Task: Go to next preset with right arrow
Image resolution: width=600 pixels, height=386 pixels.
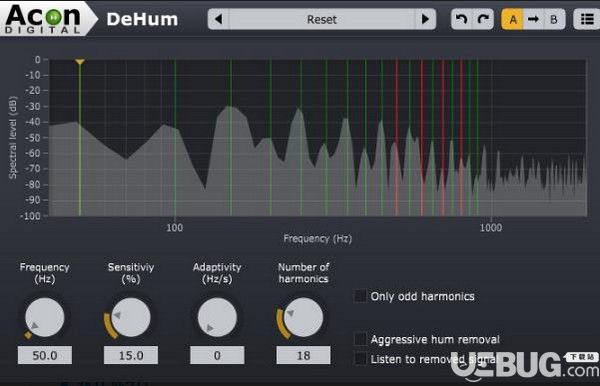Action: point(425,19)
